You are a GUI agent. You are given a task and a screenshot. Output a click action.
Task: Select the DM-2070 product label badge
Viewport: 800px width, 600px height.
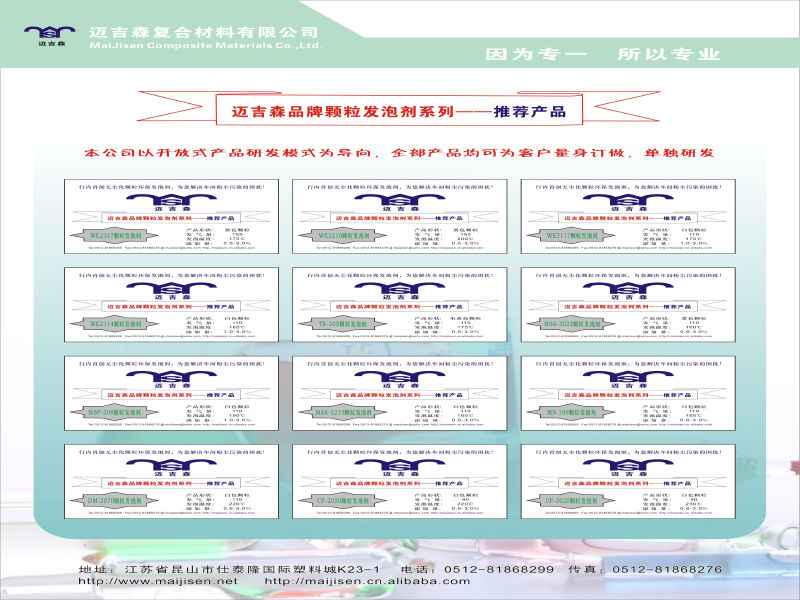point(114,501)
